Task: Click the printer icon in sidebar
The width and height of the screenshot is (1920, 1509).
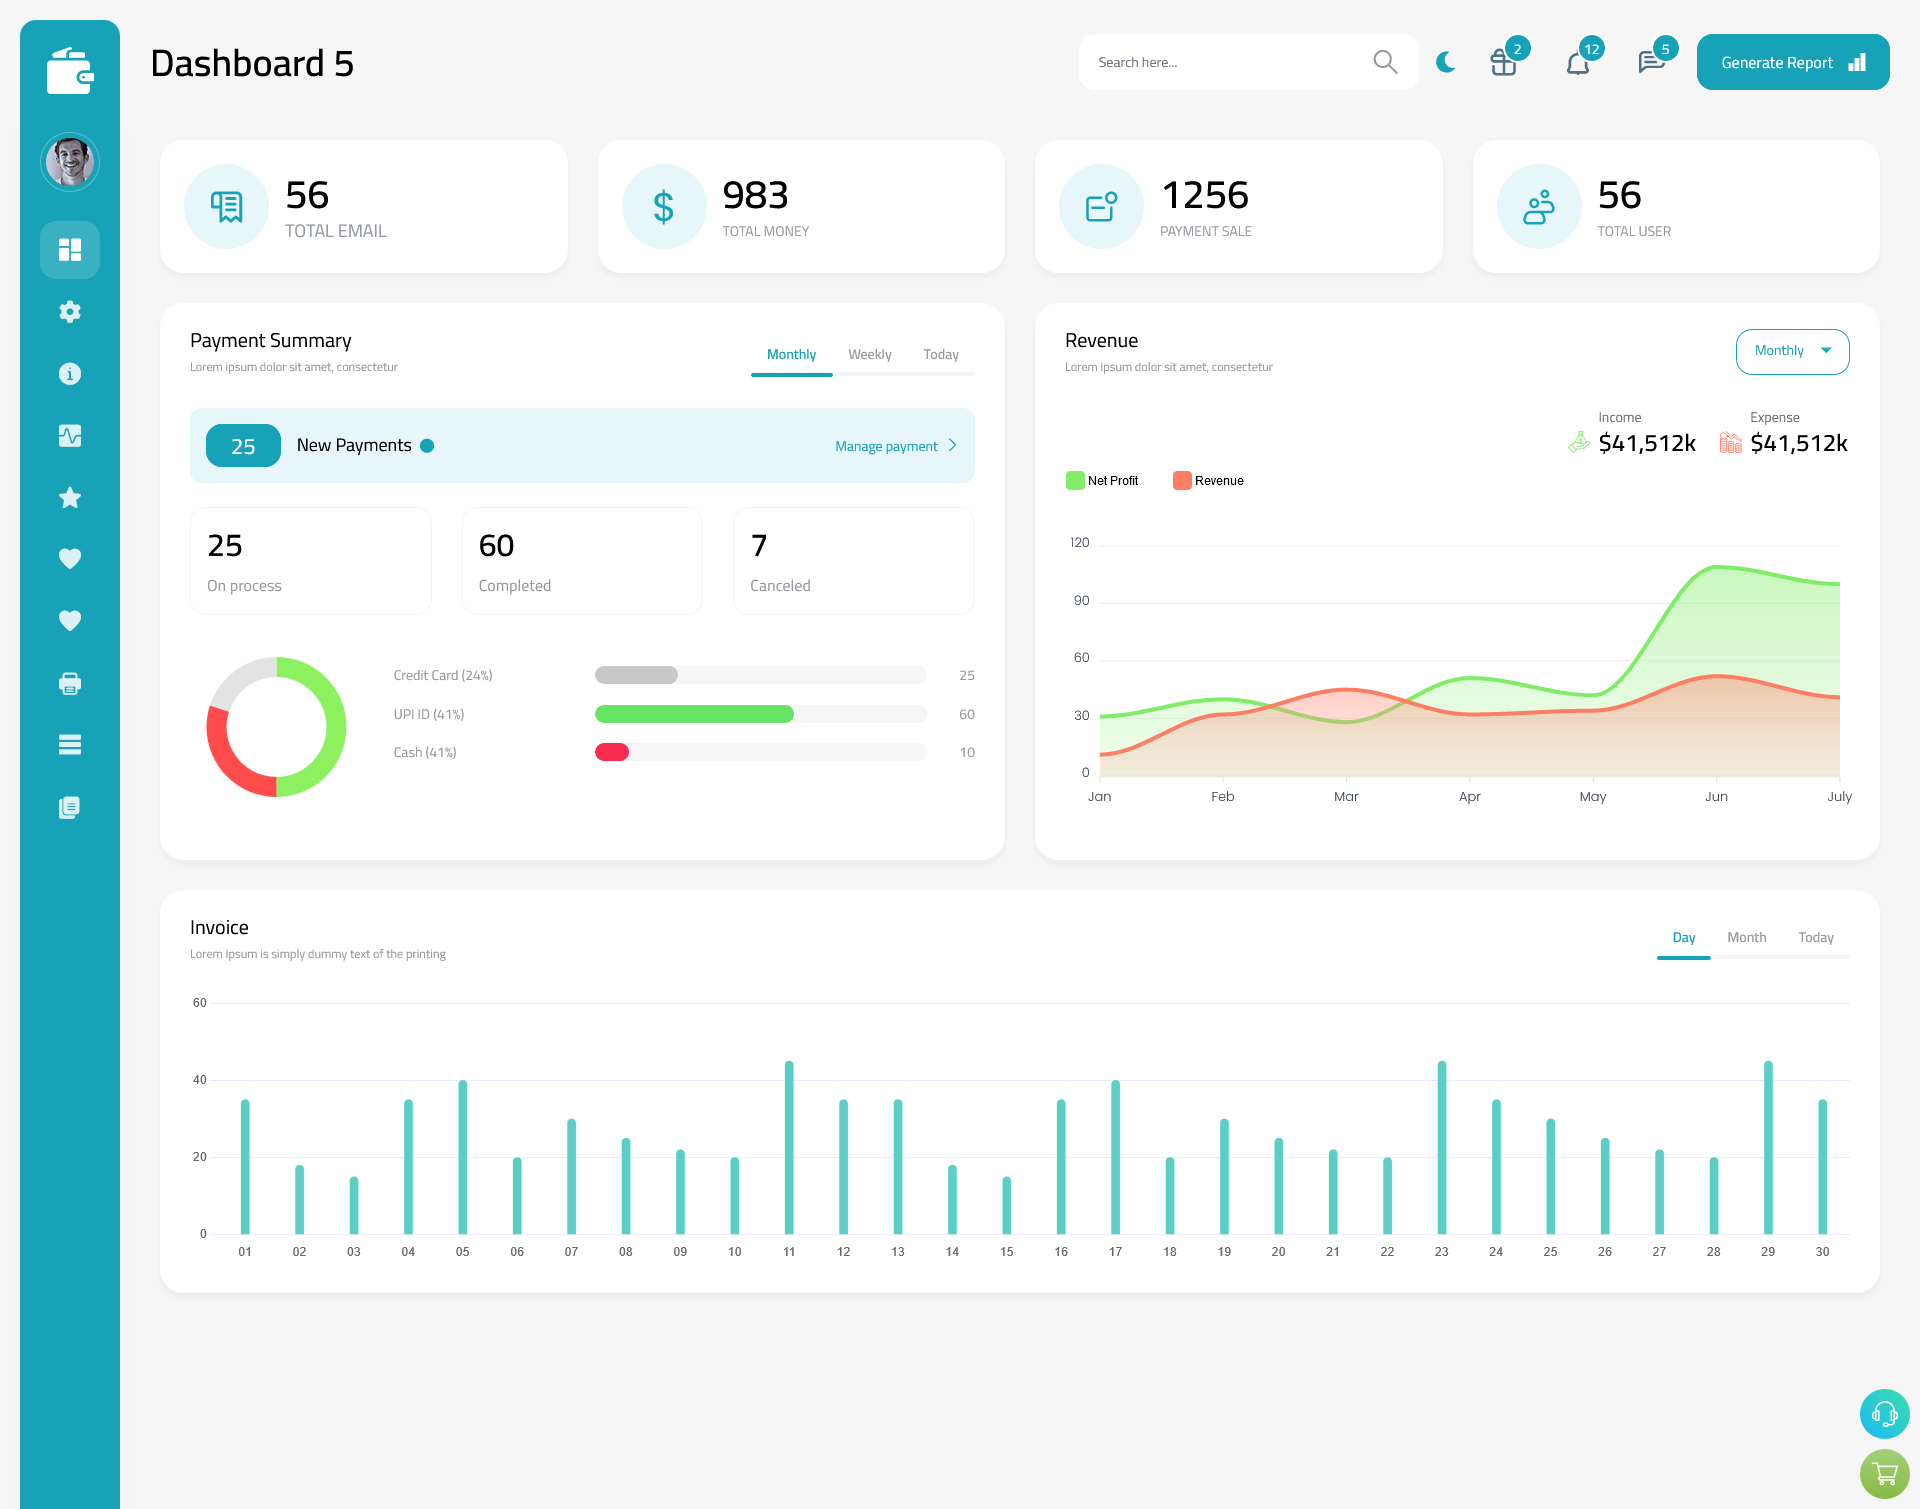Action: pyautogui.click(x=70, y=683)
